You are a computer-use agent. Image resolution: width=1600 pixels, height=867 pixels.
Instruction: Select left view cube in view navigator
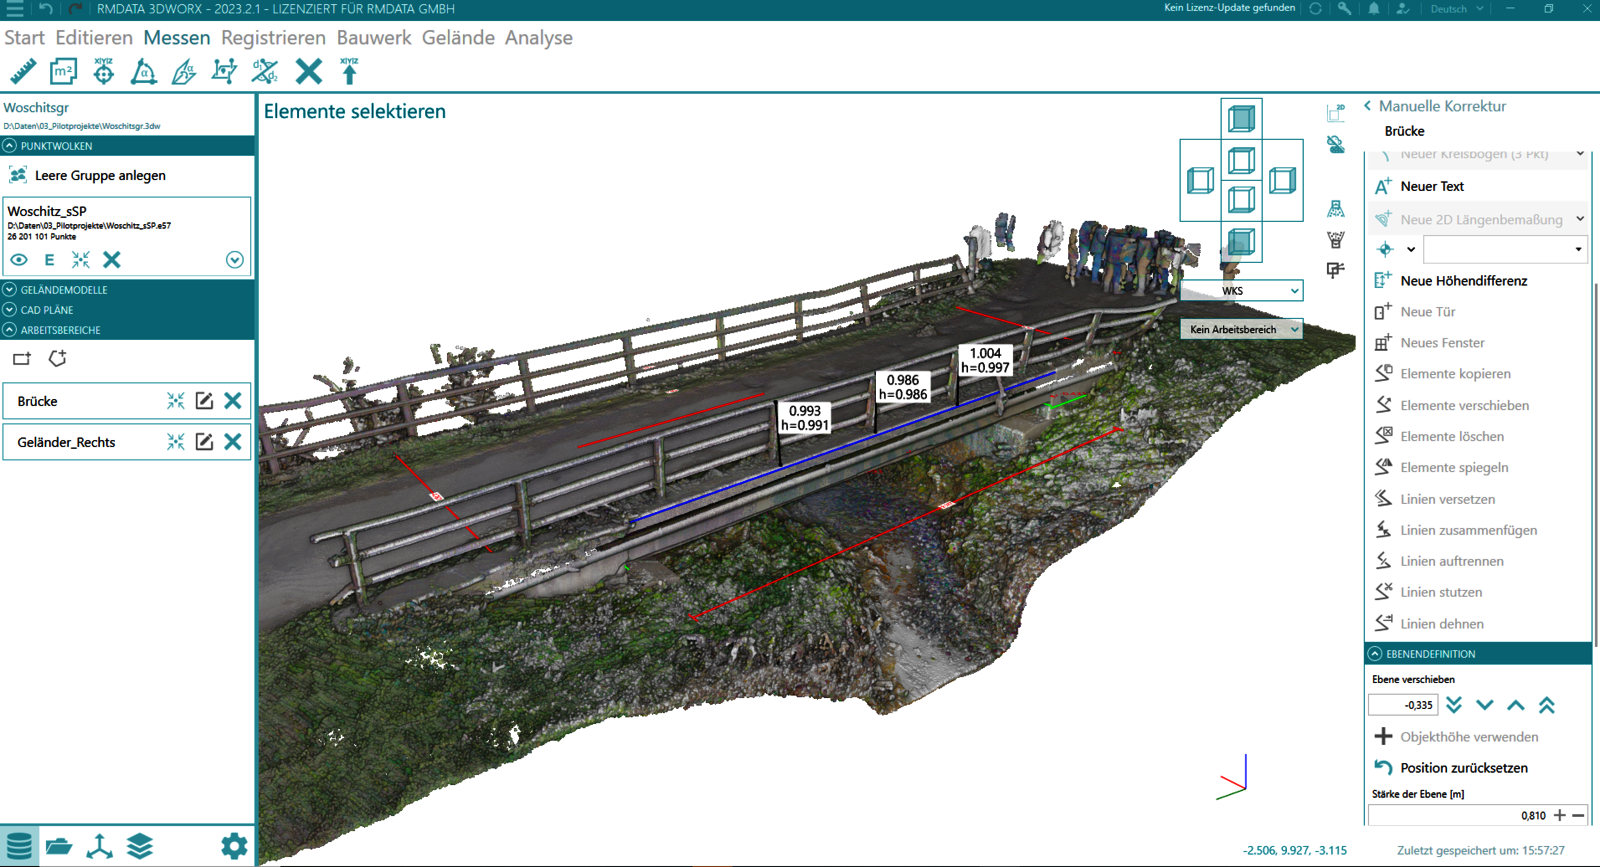coord(1200,181)
